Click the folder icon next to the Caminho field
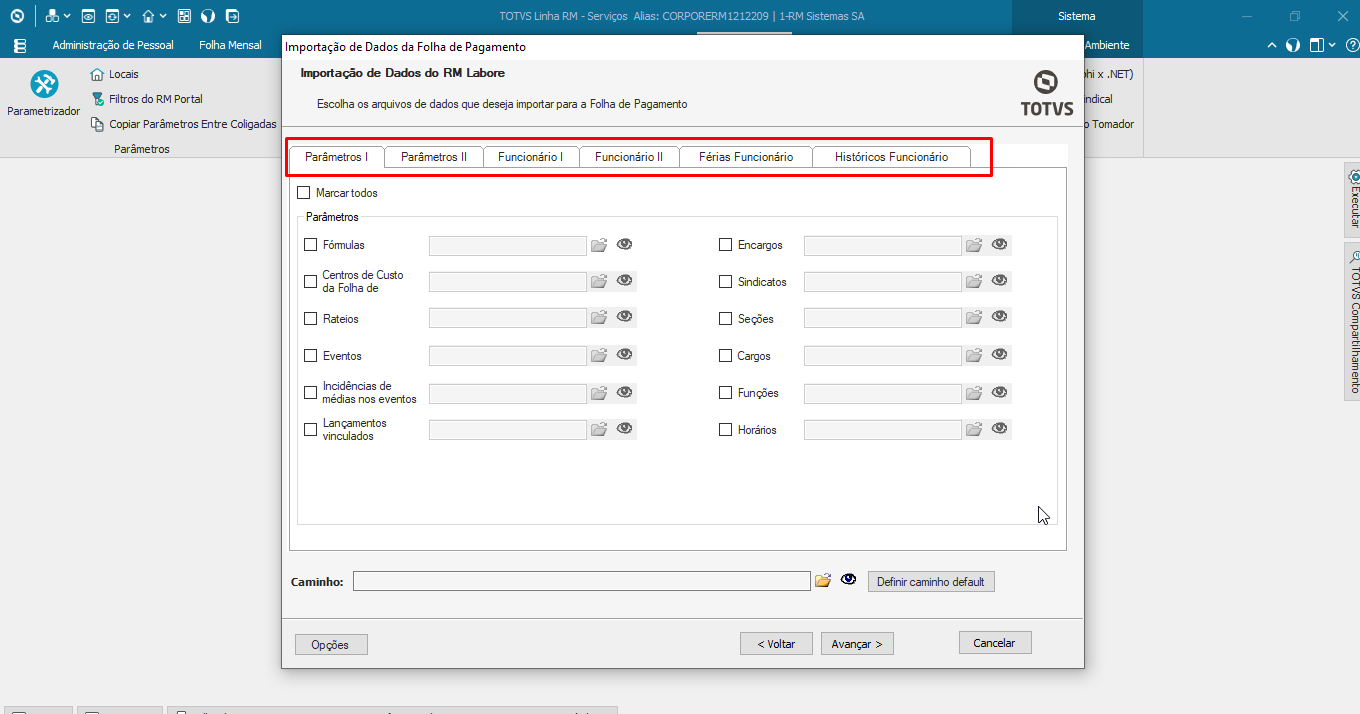 click(823, 581)
